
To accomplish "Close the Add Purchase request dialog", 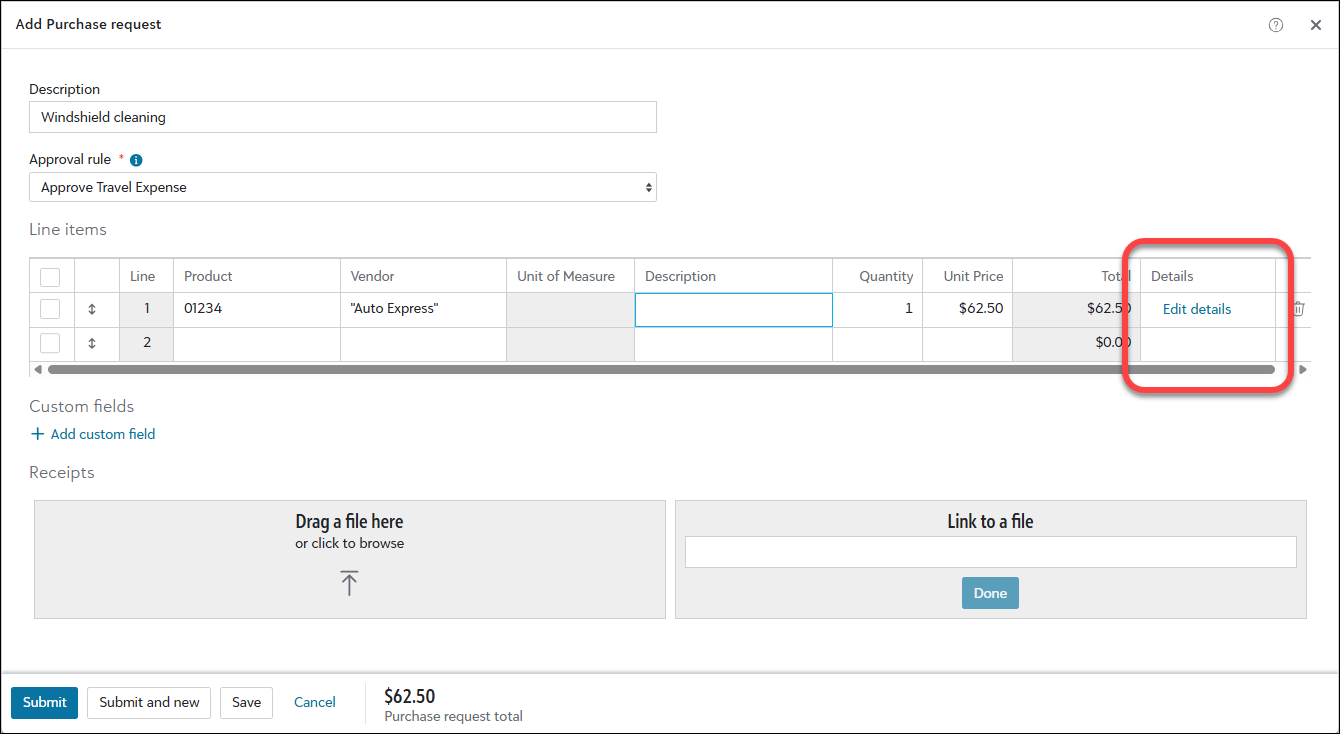I will click(1316, 25).
